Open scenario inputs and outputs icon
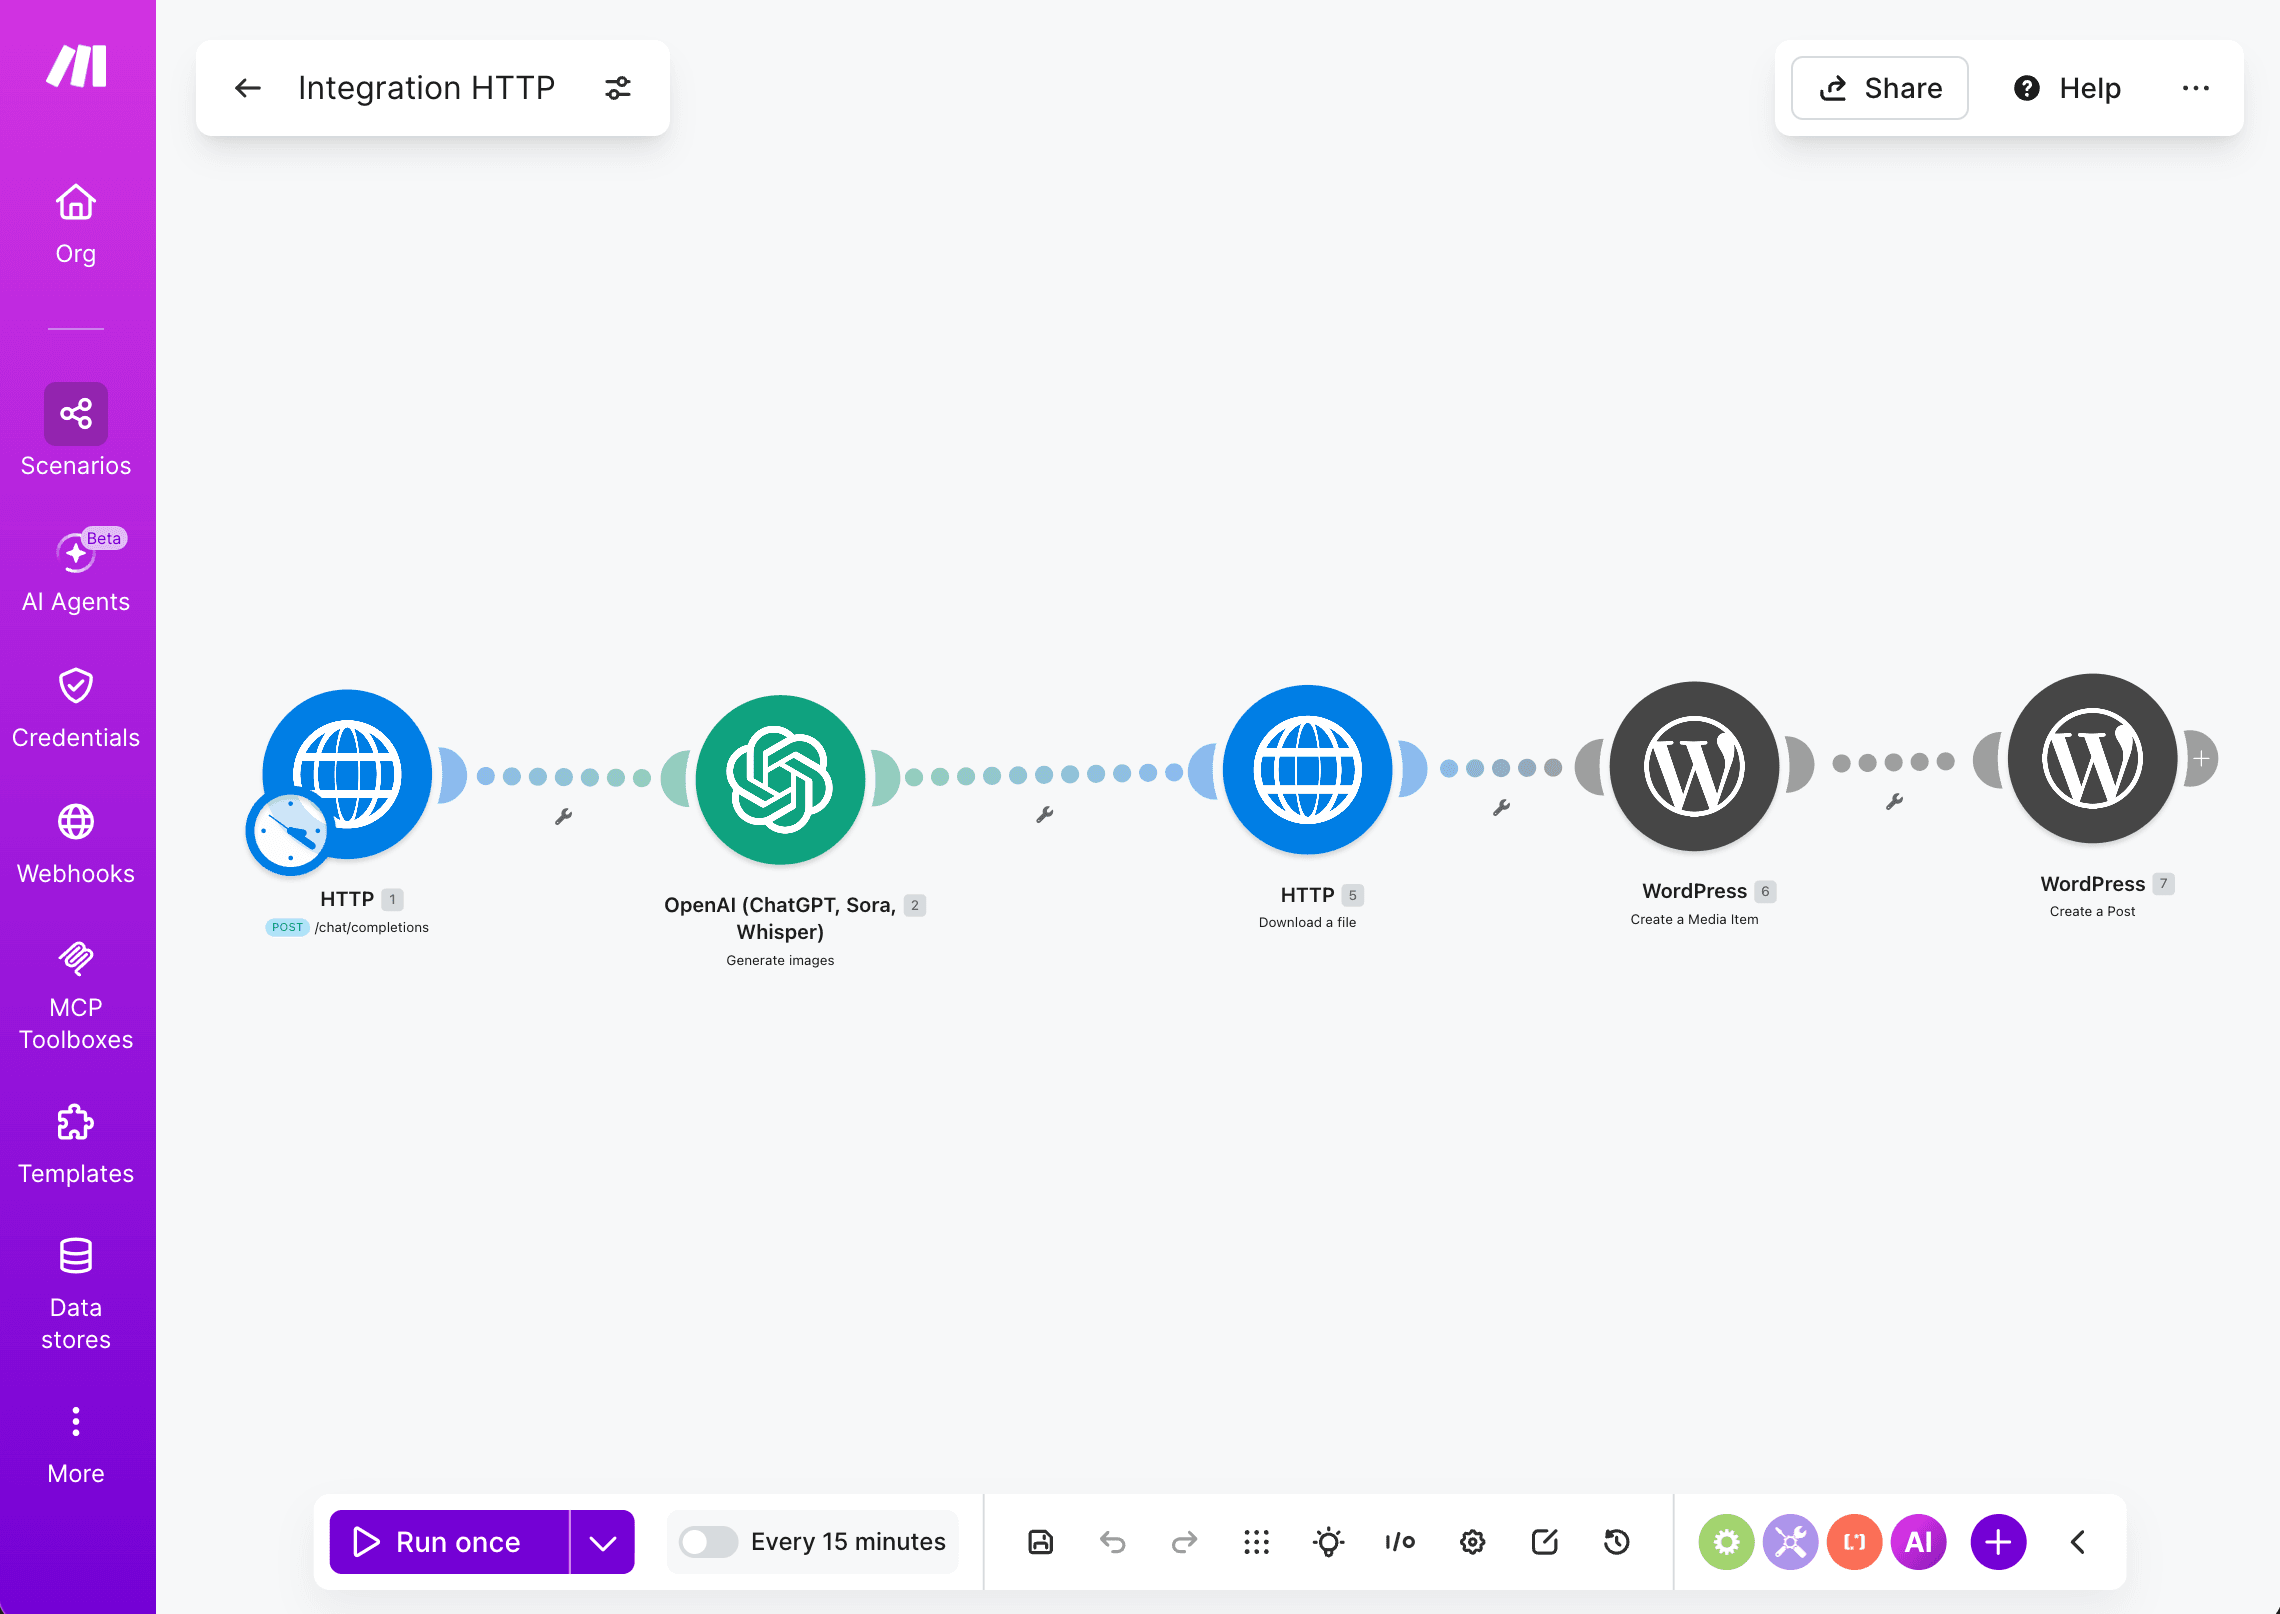 (x=1400, y=1542)
